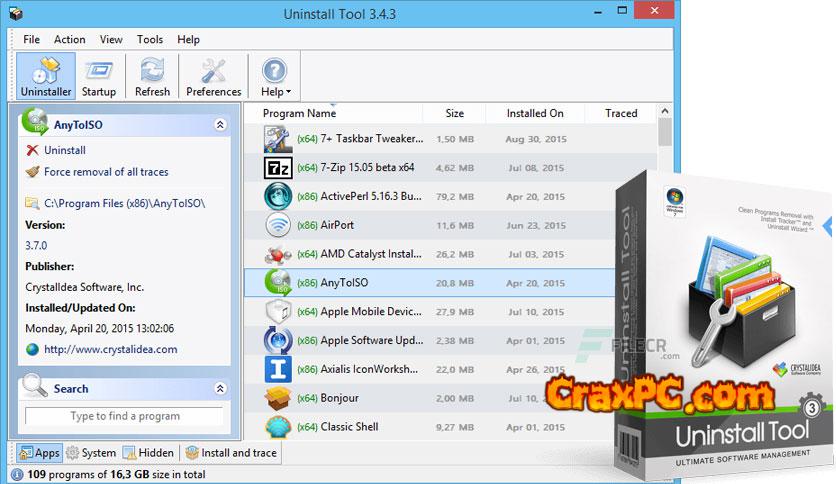Click the info icon in the status bar
Screen dimensions: 836x484
click(x=17, y=474)
